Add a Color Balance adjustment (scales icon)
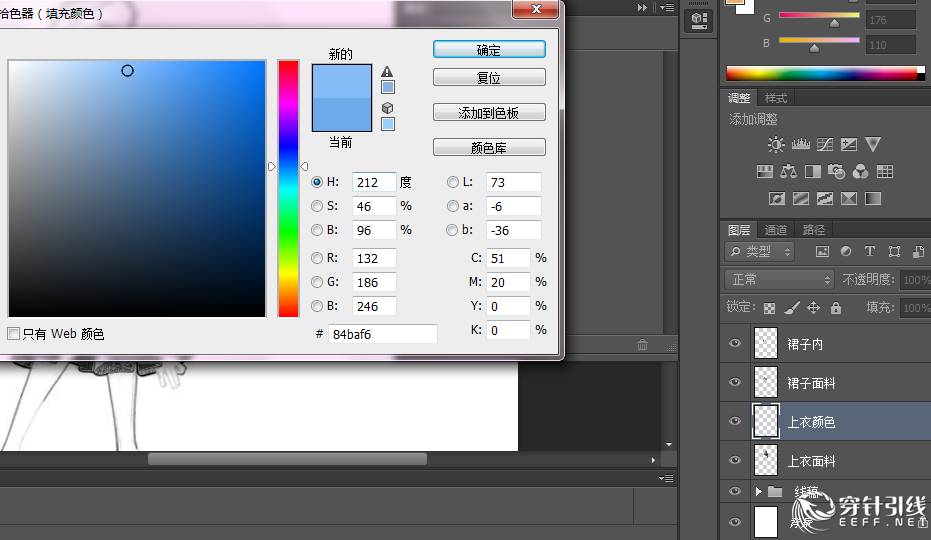931x540 pixels. (x=788, y=172)
